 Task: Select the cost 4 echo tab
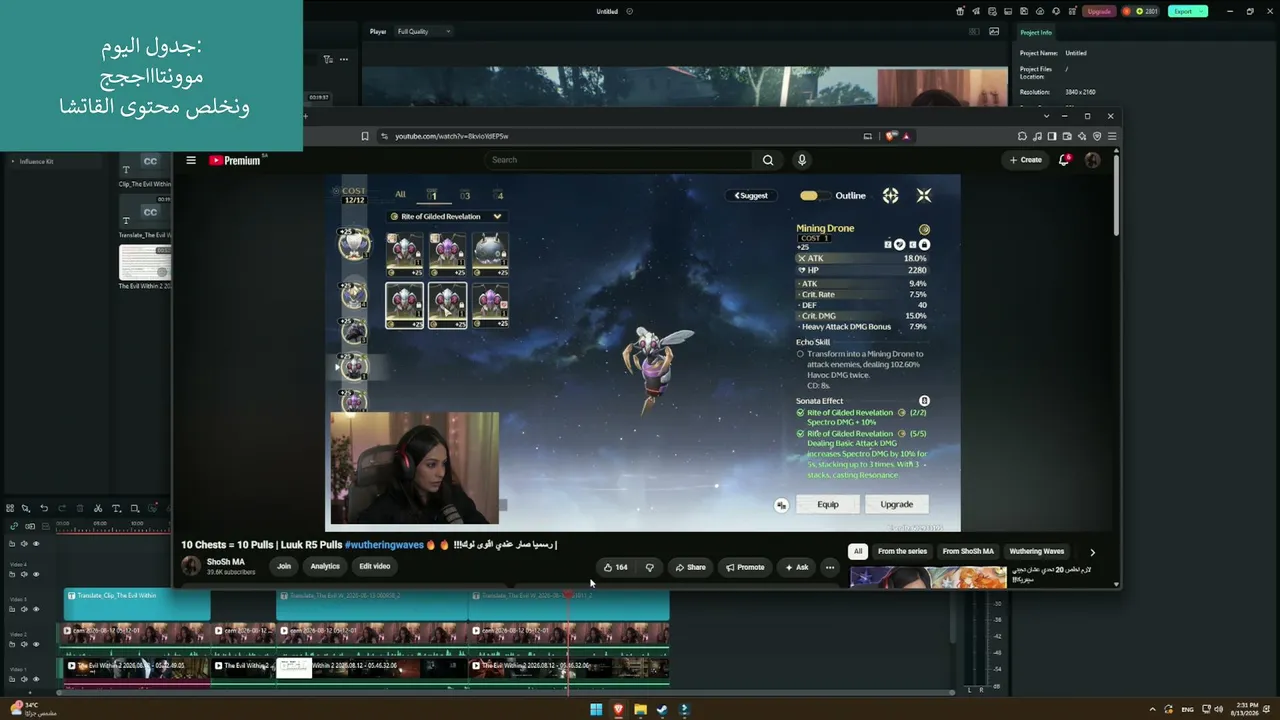(x=500, y=195)
